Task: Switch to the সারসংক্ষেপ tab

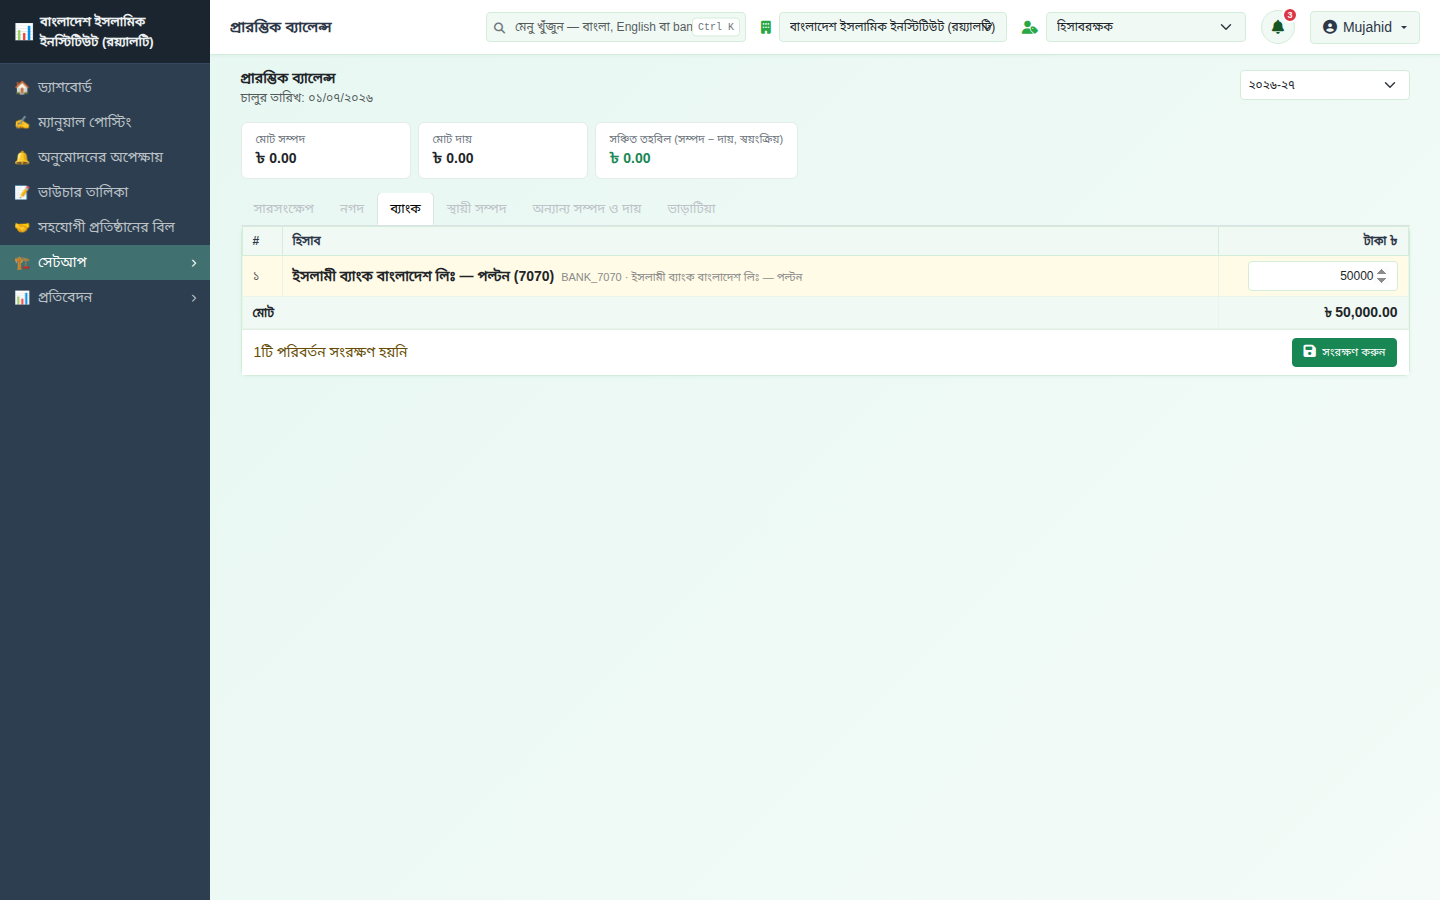Action: click(x=284, y=209)
